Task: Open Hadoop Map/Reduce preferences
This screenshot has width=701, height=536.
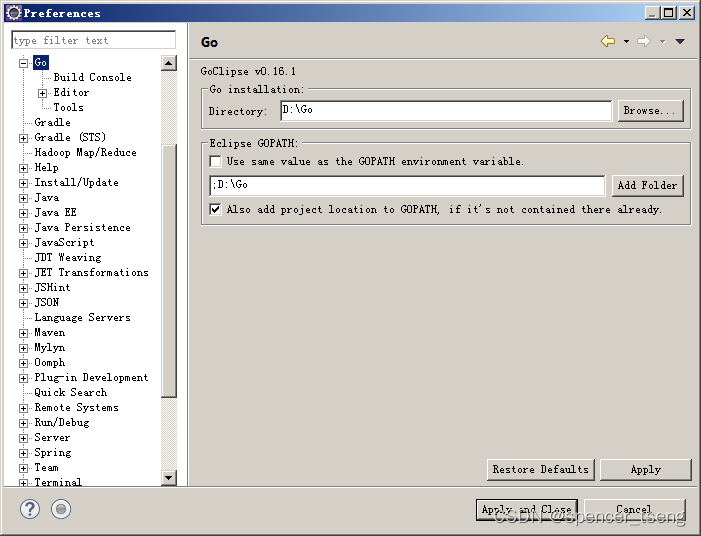Action: click(x=85, y=152)
